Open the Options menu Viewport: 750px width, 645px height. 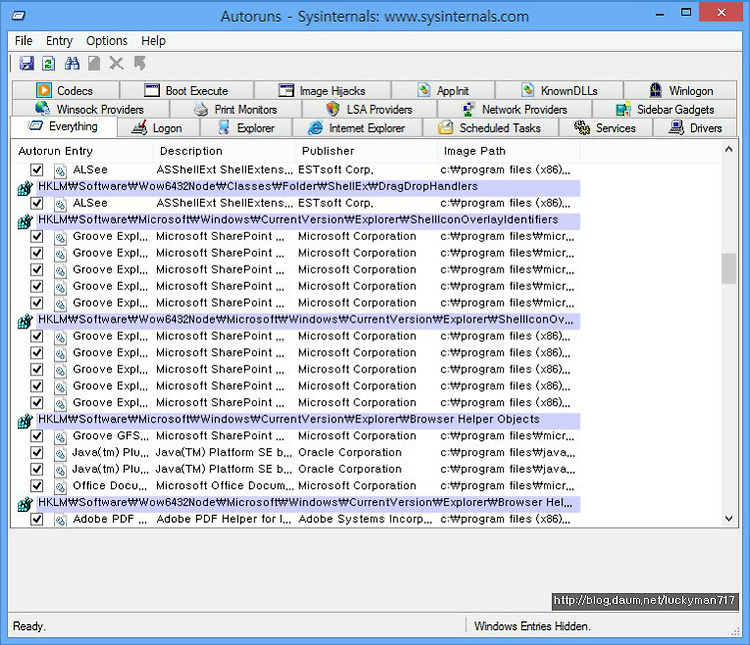point(107,41)
